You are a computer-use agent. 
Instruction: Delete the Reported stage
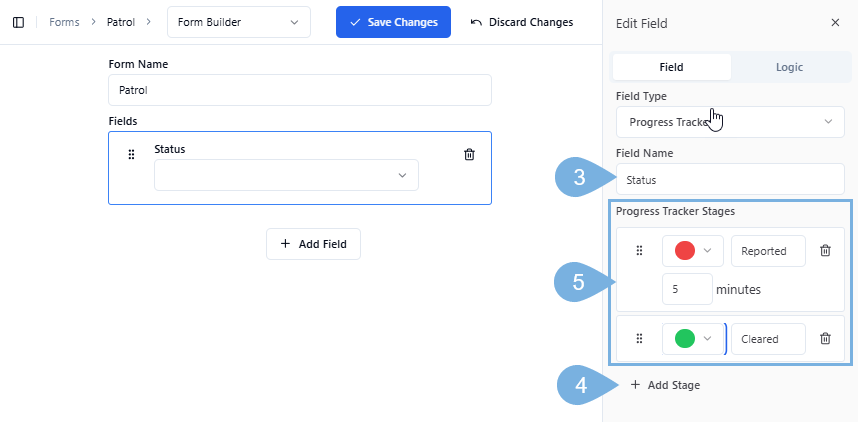tap(825, 251)
